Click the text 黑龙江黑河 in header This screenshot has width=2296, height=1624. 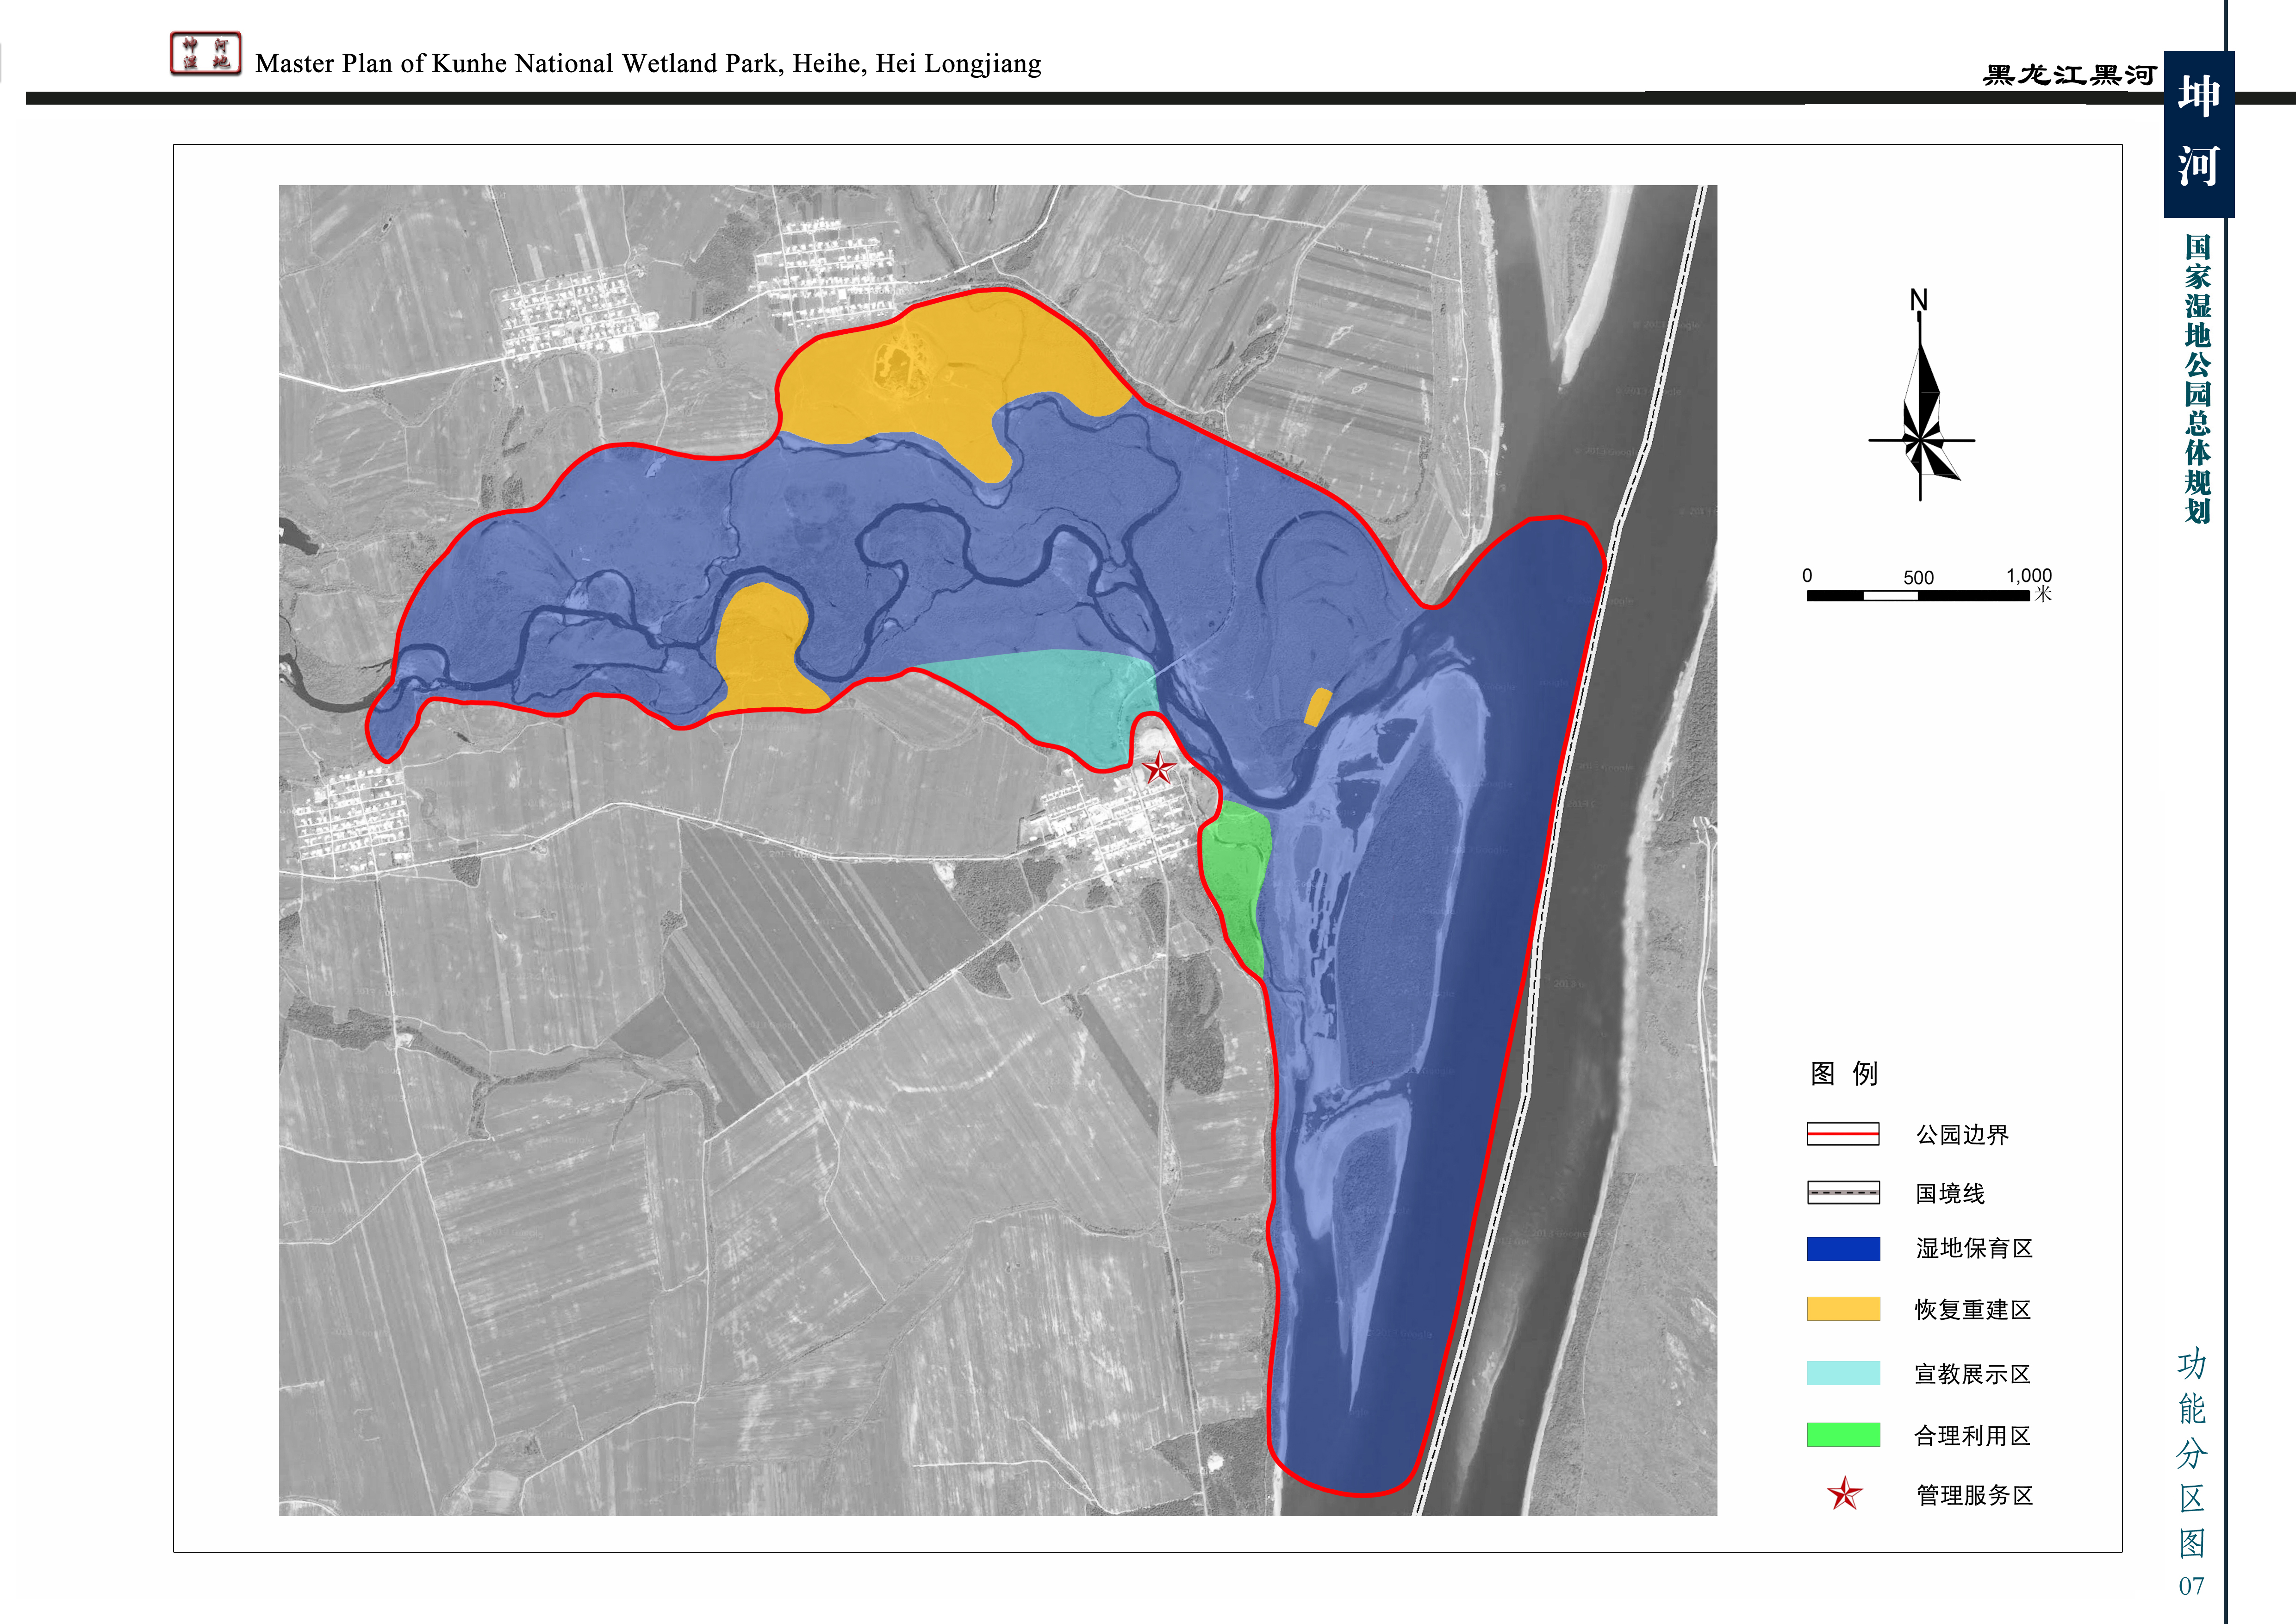tap(2069, 76)
